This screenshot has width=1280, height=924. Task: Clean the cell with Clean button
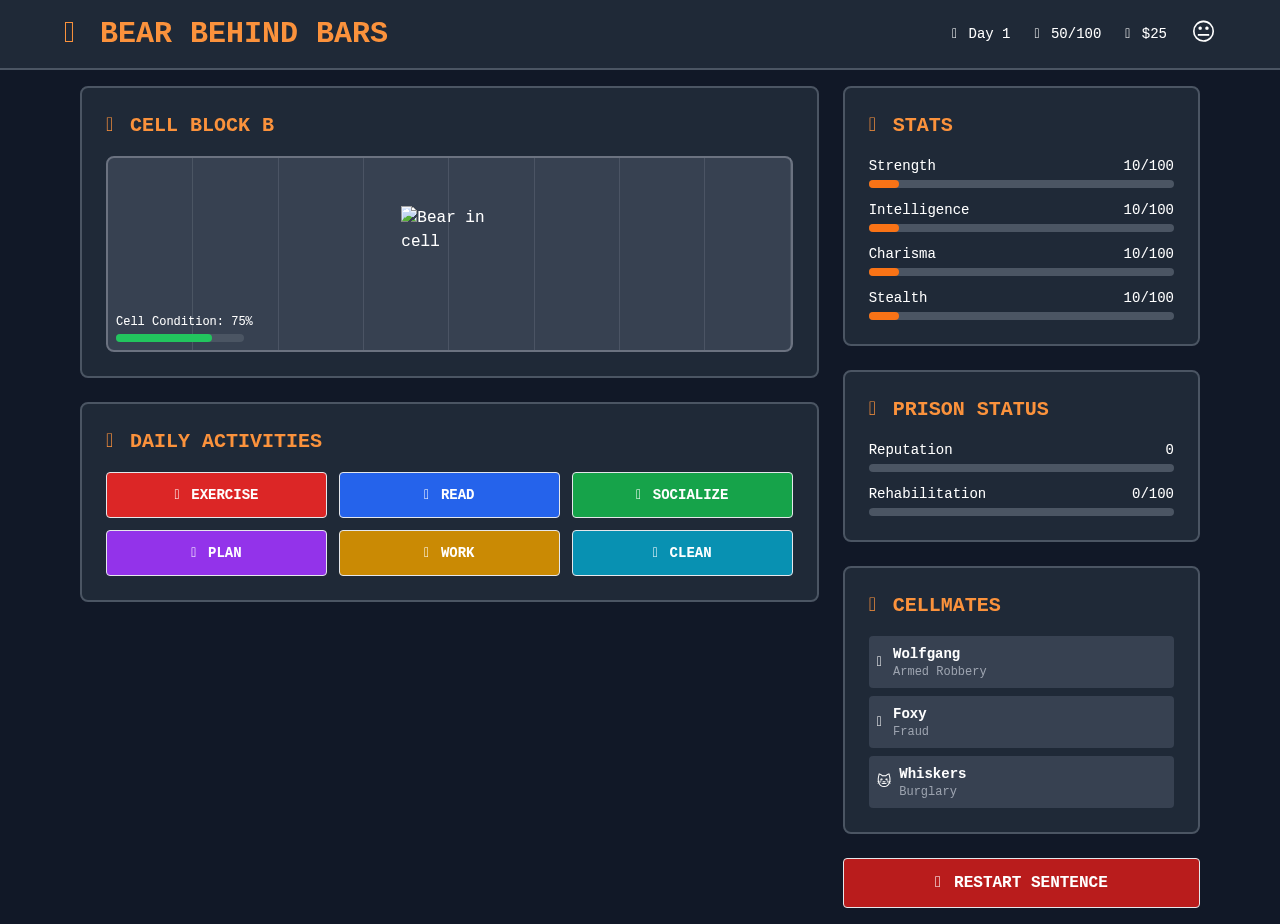[x=682, y=553]
